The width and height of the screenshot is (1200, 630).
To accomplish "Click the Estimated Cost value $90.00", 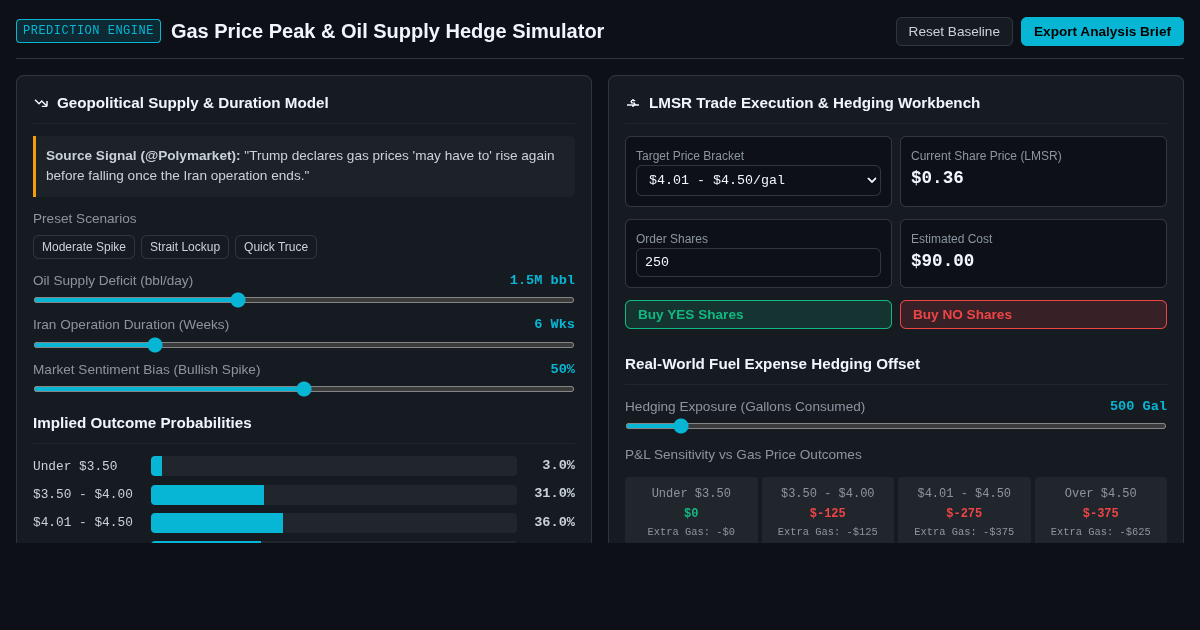I will 942,261.
